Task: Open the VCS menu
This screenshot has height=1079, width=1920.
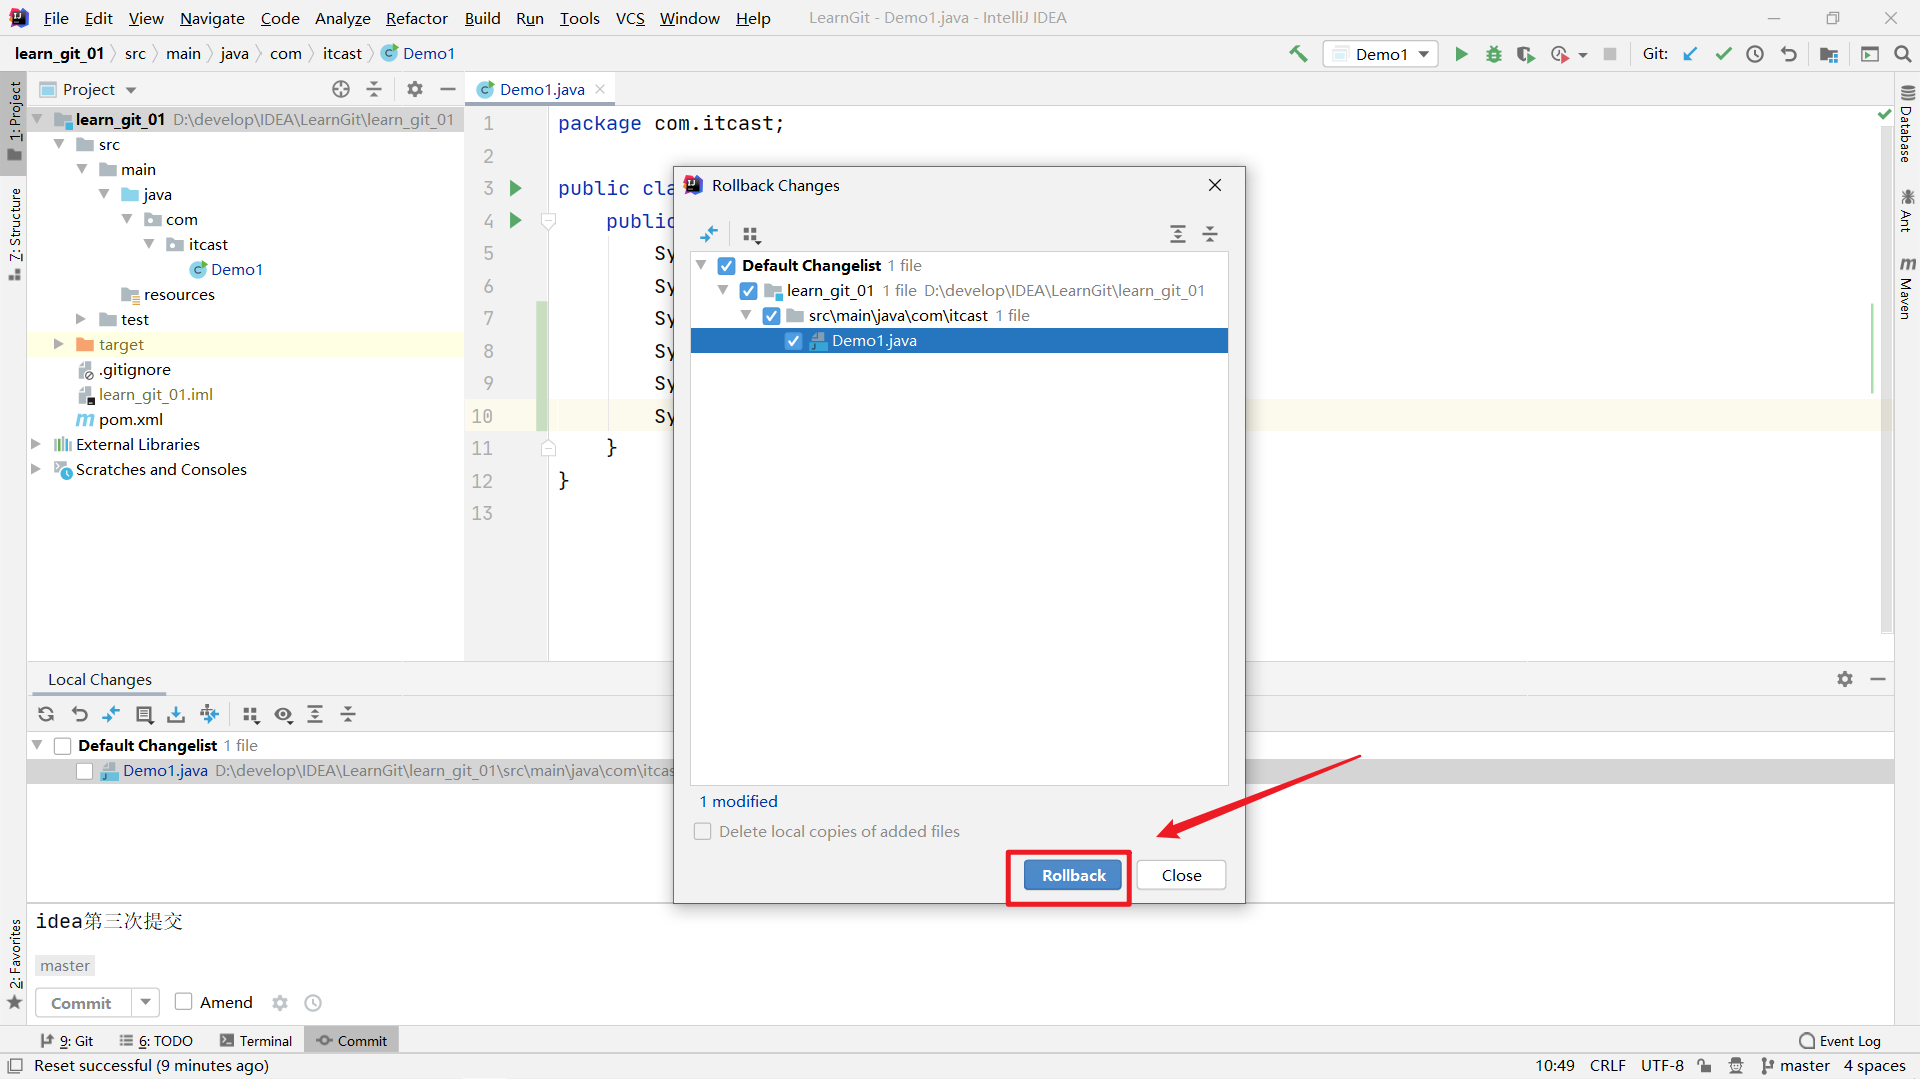Action: pyautogui.click(x=630, y=18)
